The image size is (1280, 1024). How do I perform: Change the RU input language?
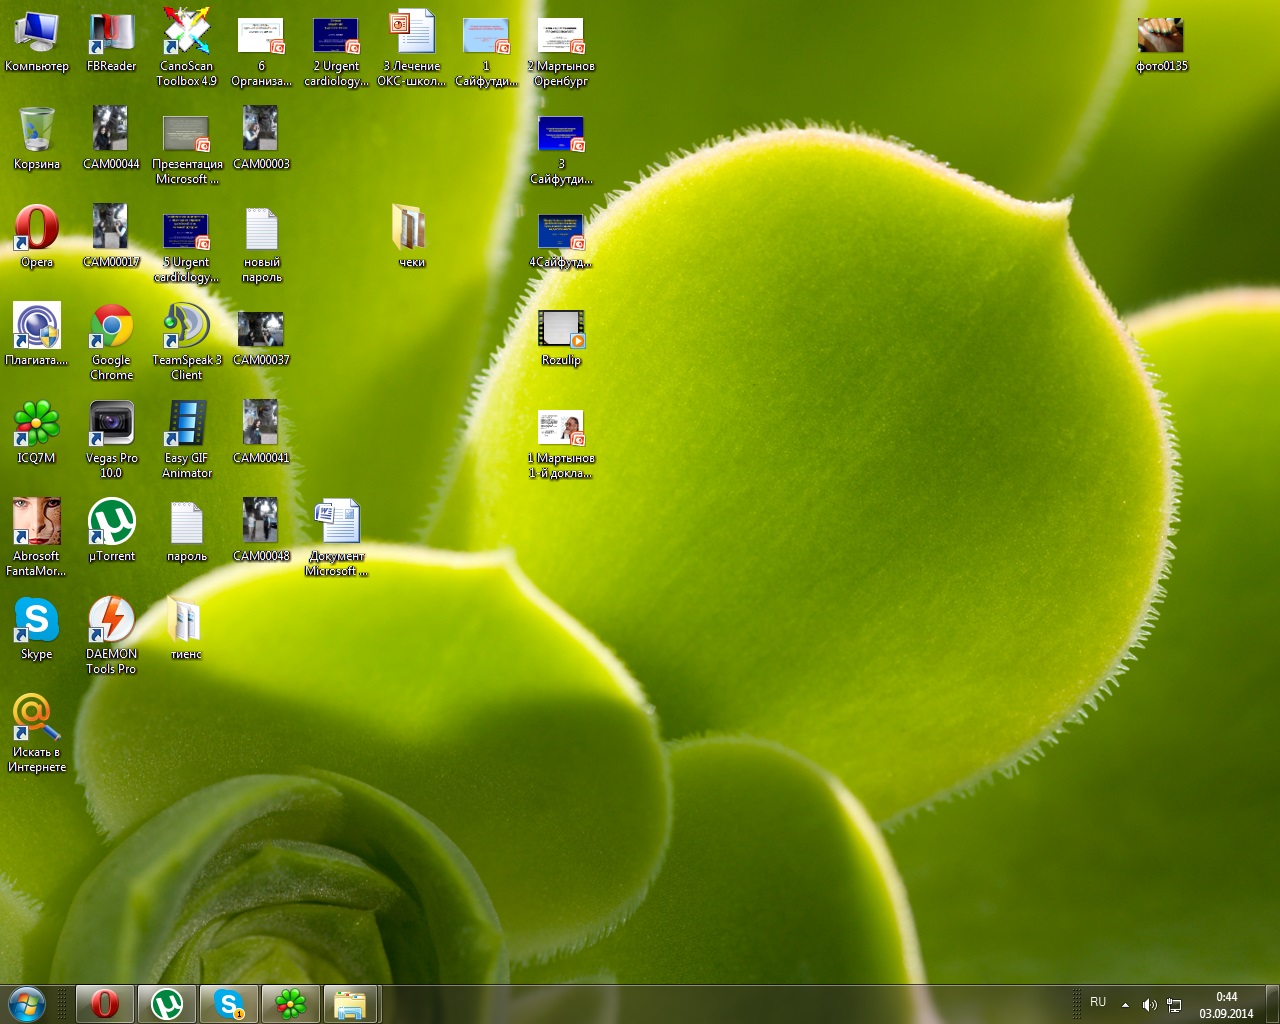(x=1098, y=1002)
